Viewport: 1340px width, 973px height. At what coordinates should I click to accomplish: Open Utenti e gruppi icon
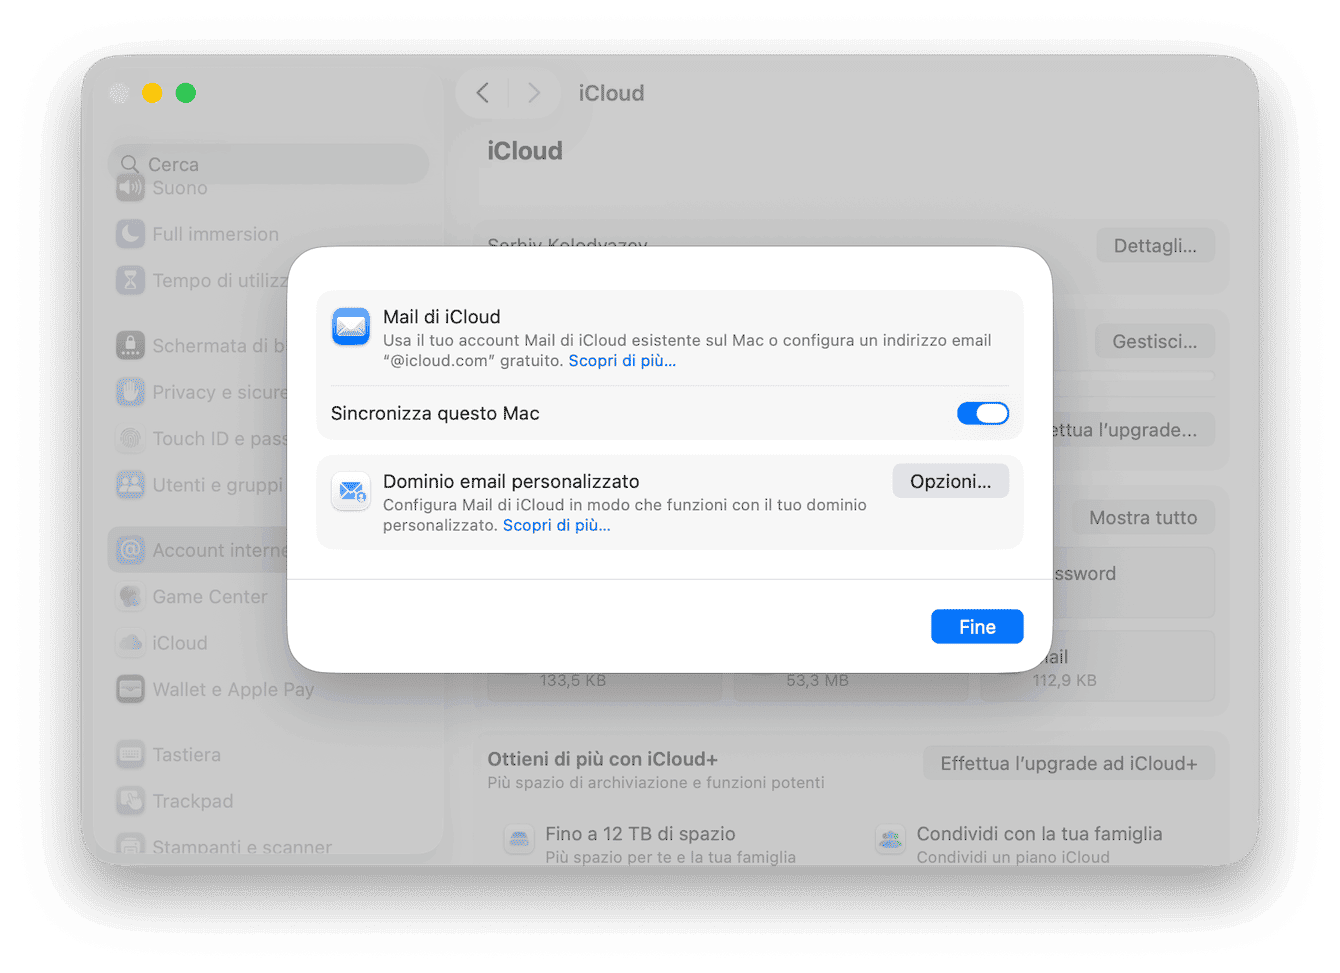[130, 485]
